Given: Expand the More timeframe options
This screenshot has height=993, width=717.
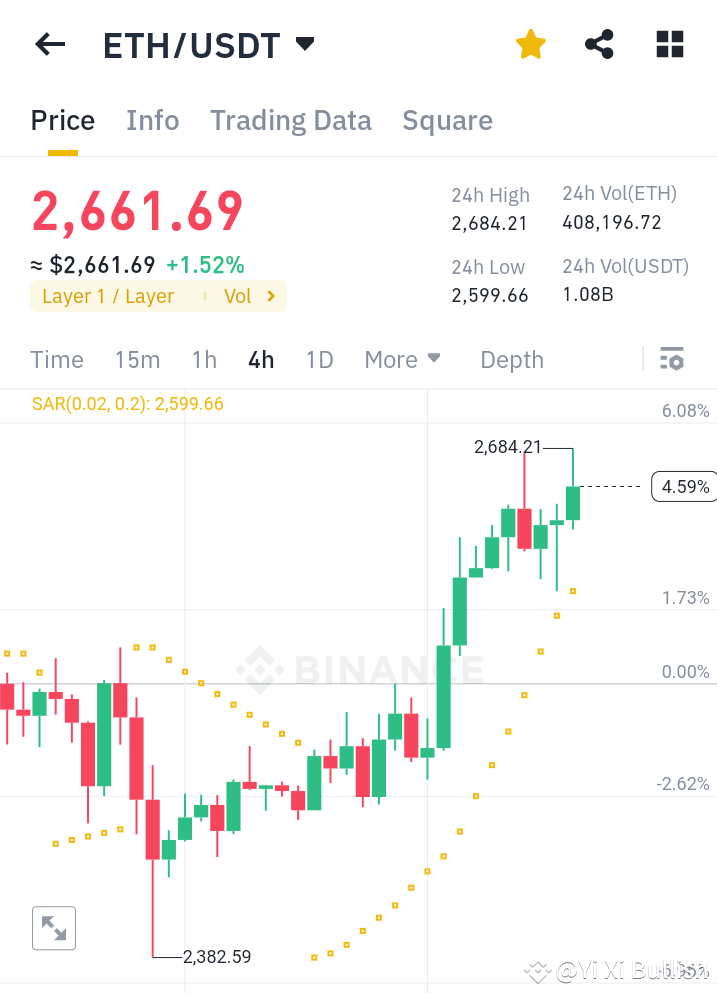Looking at the screenshot, I should click(x=402, y=359).
